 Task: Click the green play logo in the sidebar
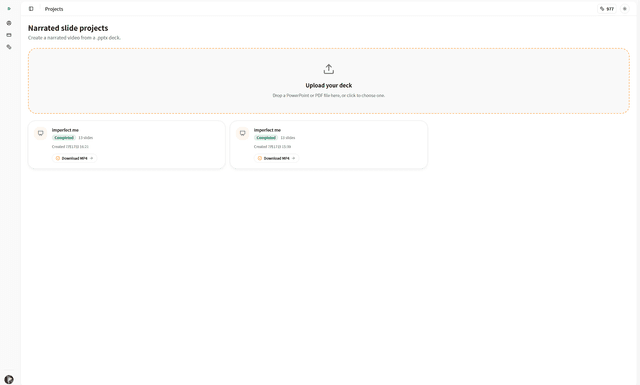pos(9,9)
